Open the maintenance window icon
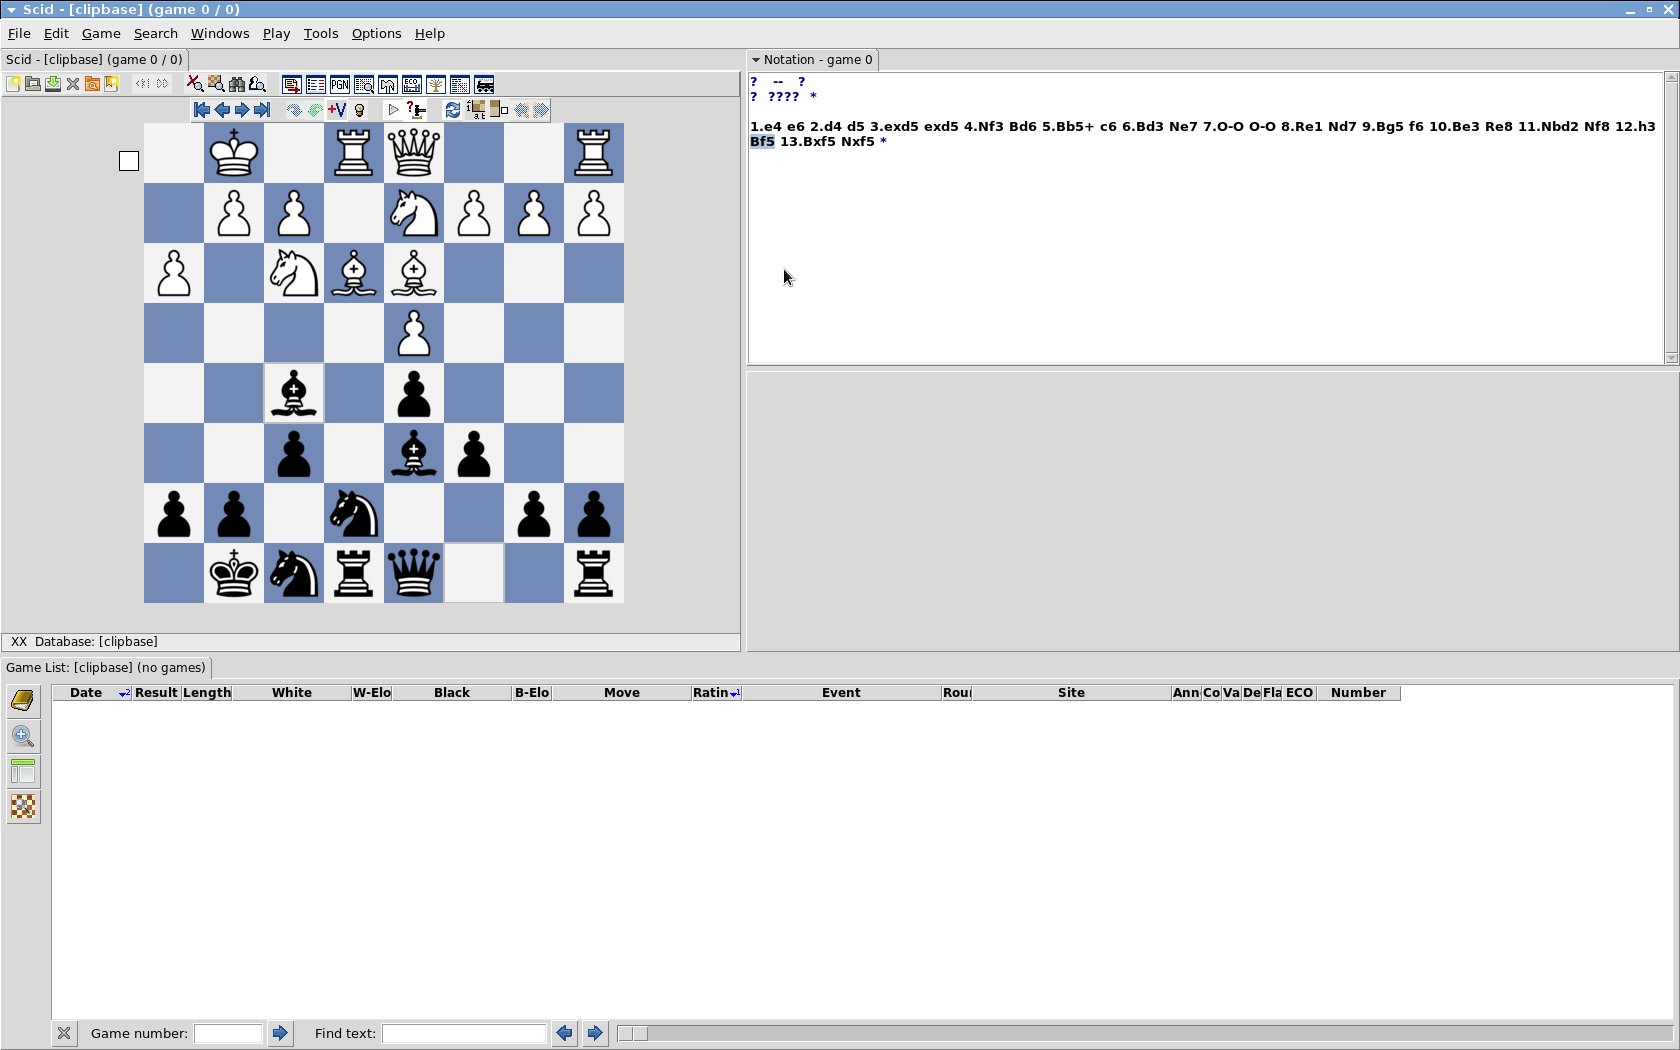 [388, 85]
